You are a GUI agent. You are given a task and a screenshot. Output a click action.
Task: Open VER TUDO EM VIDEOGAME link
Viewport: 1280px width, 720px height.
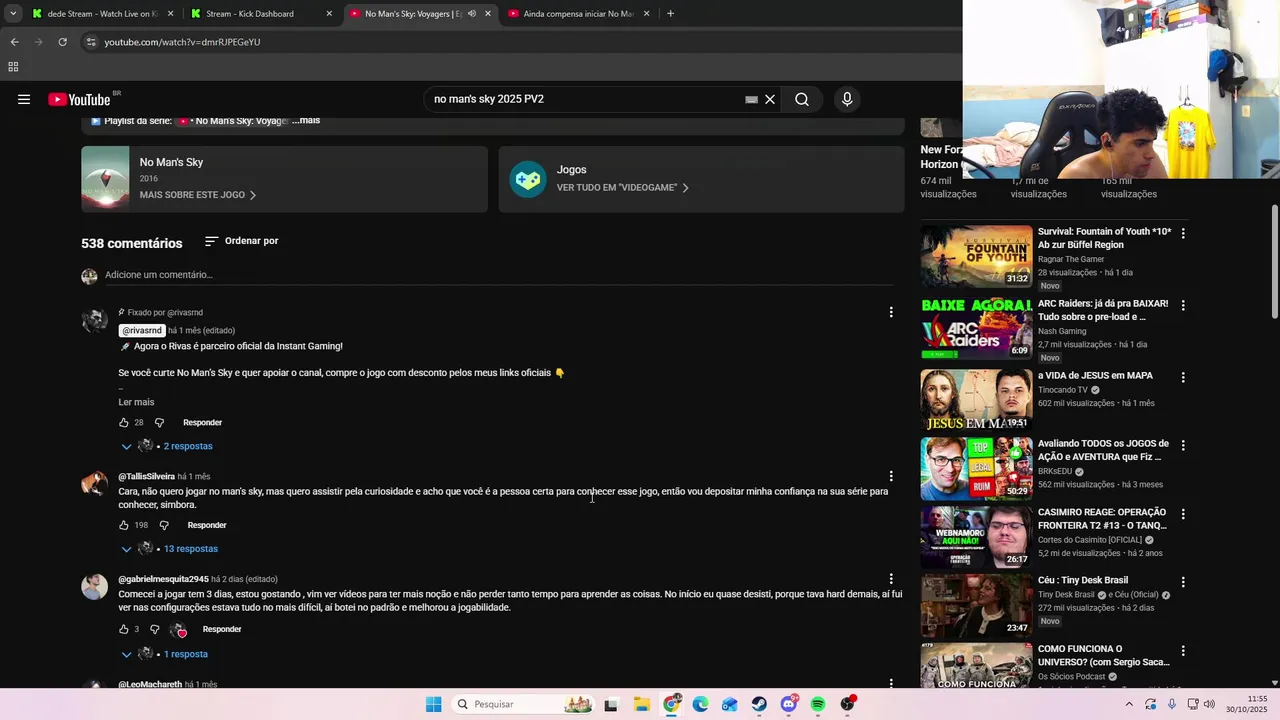[x=623, y=188]
